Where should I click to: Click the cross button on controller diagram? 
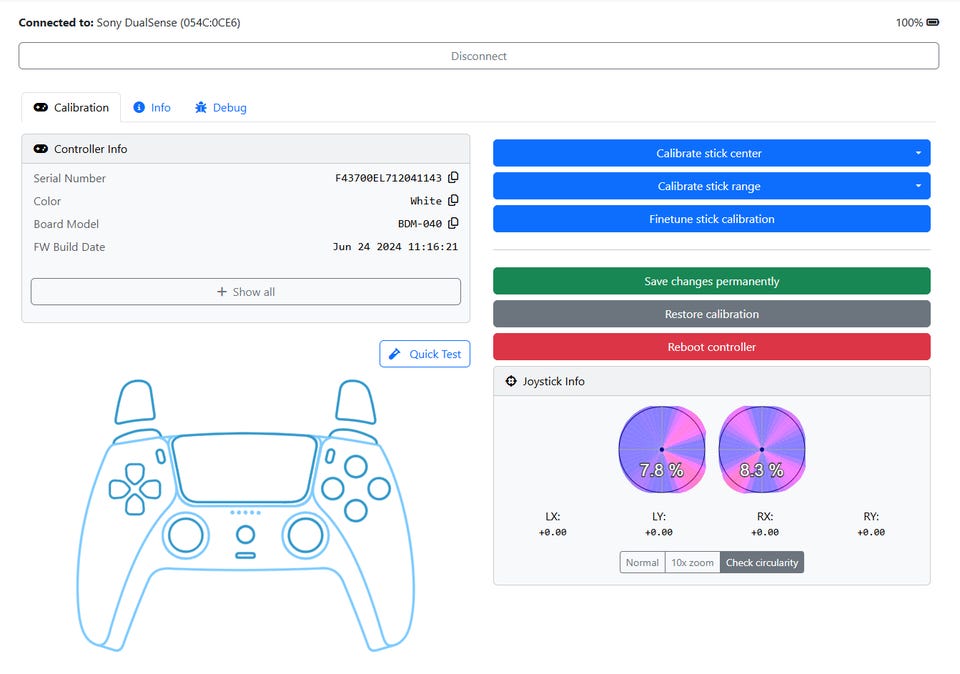point(356,511)
